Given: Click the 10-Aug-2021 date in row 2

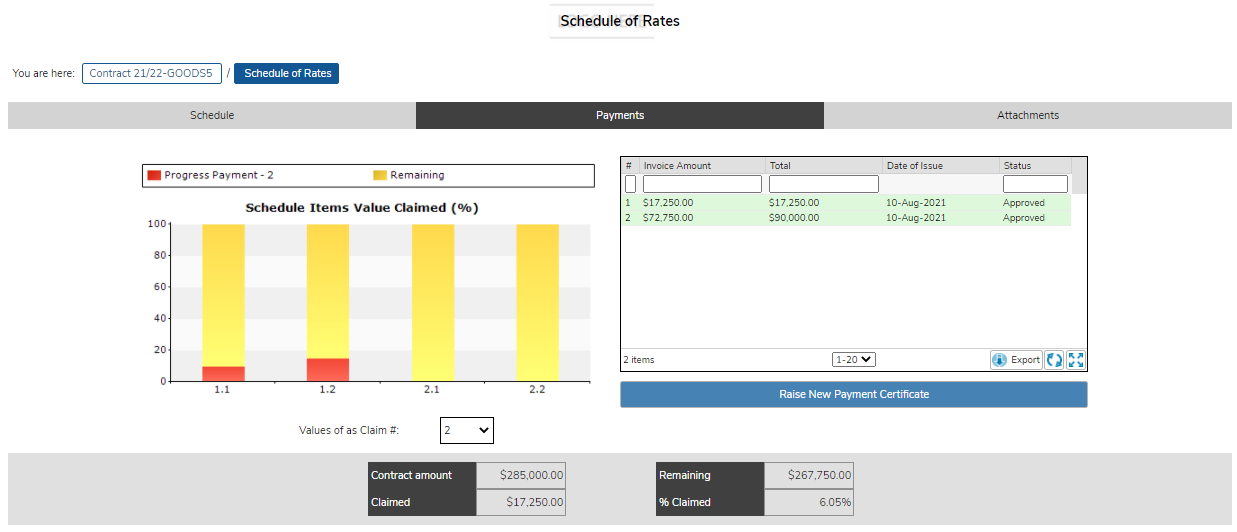Looking at the screenshot, I should pos(915,217).
